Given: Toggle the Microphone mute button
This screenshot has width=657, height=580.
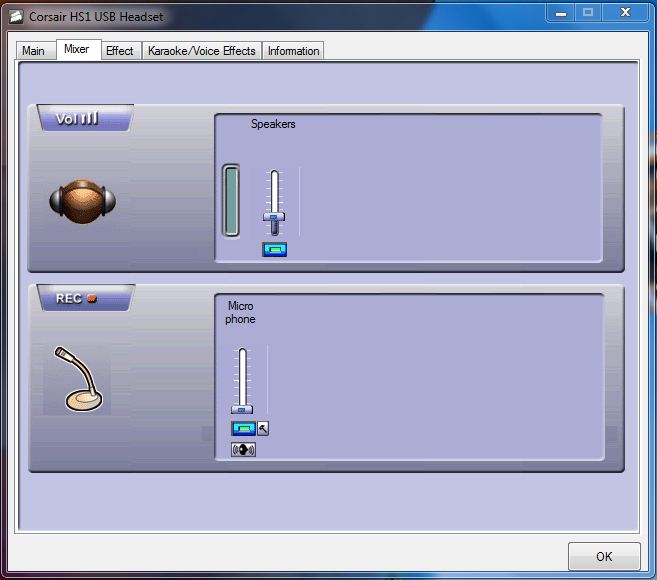Looking at the screenshot, I should tap(243, 428).
